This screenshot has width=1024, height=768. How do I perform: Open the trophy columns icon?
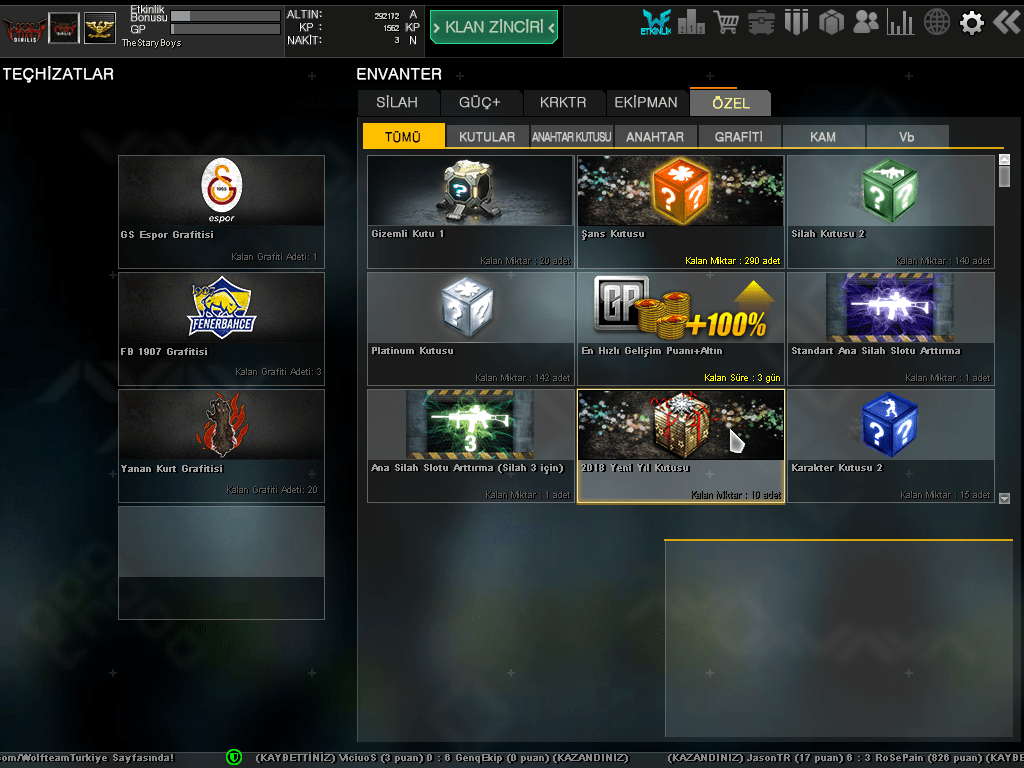pos(796,22)
